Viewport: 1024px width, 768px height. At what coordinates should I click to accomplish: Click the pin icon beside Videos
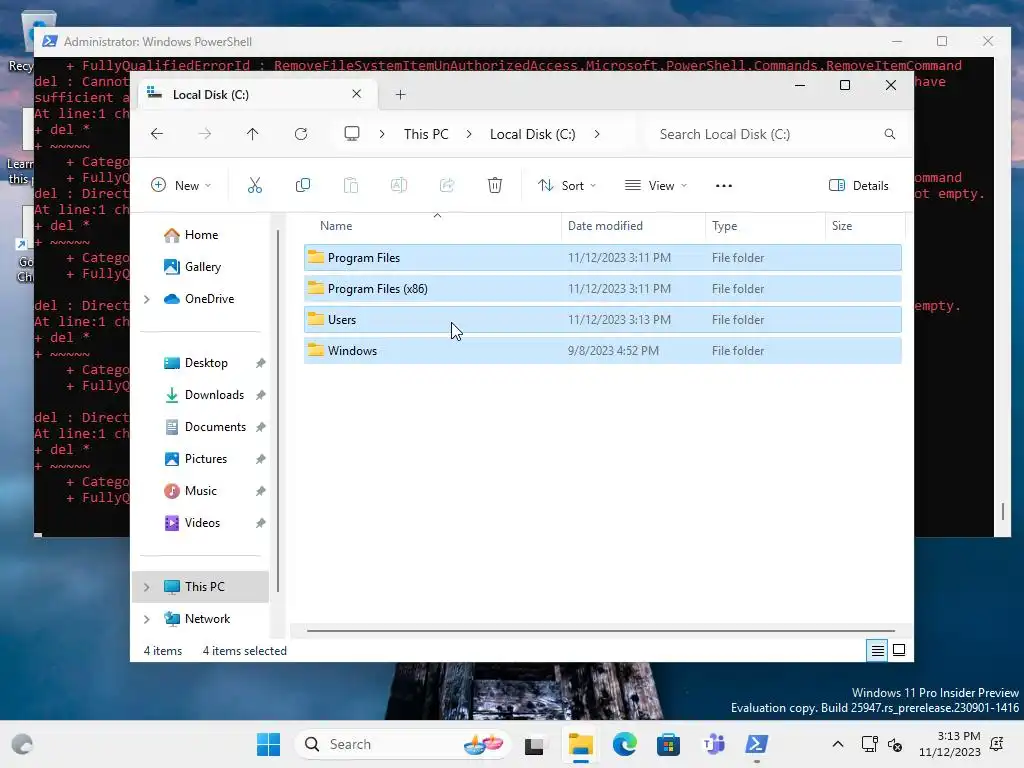click(261, 523)
